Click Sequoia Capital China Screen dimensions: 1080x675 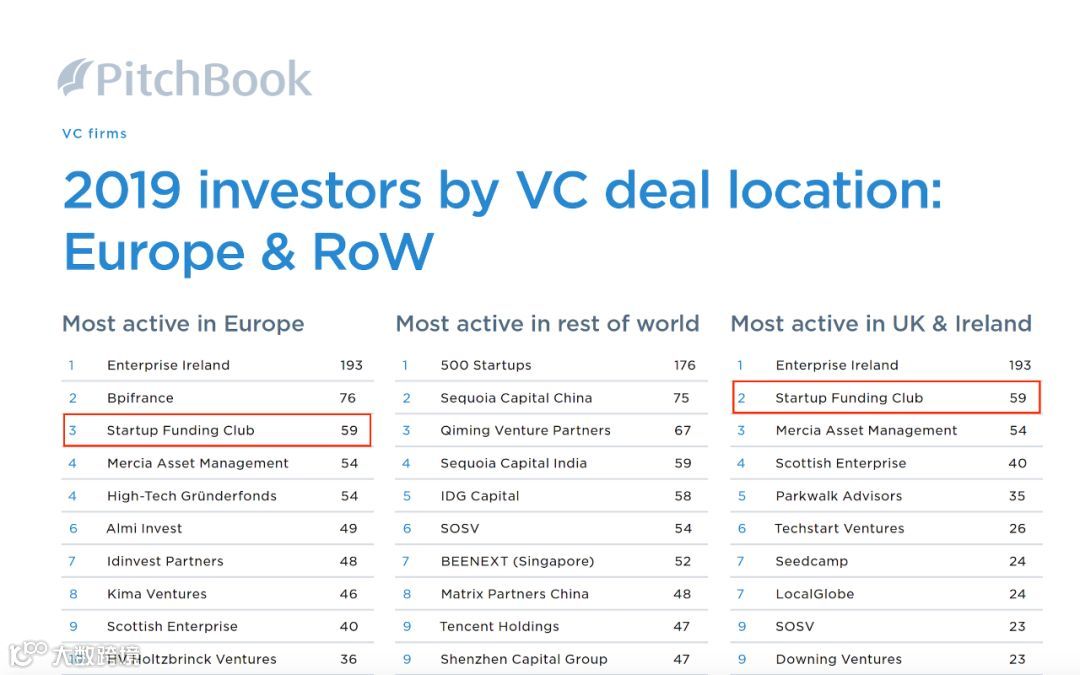pyautogui.click(x=516, y=398)
